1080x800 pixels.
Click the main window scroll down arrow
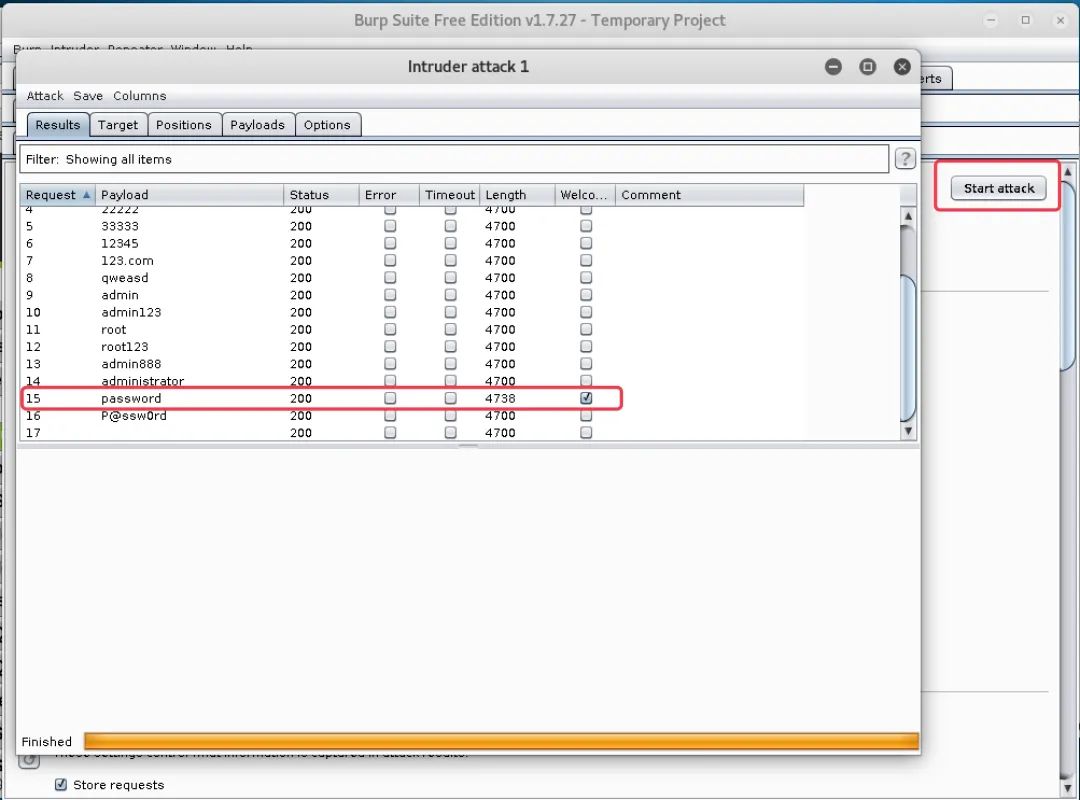(1068, 787)
